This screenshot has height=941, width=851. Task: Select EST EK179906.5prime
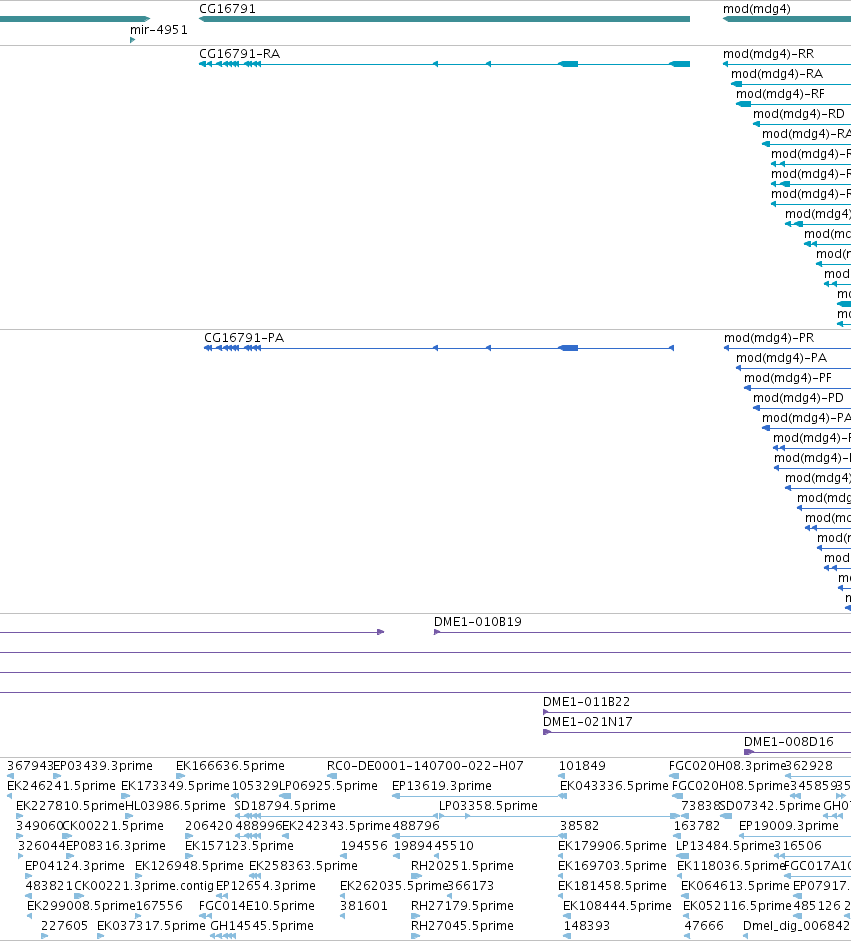pos(612,846)
